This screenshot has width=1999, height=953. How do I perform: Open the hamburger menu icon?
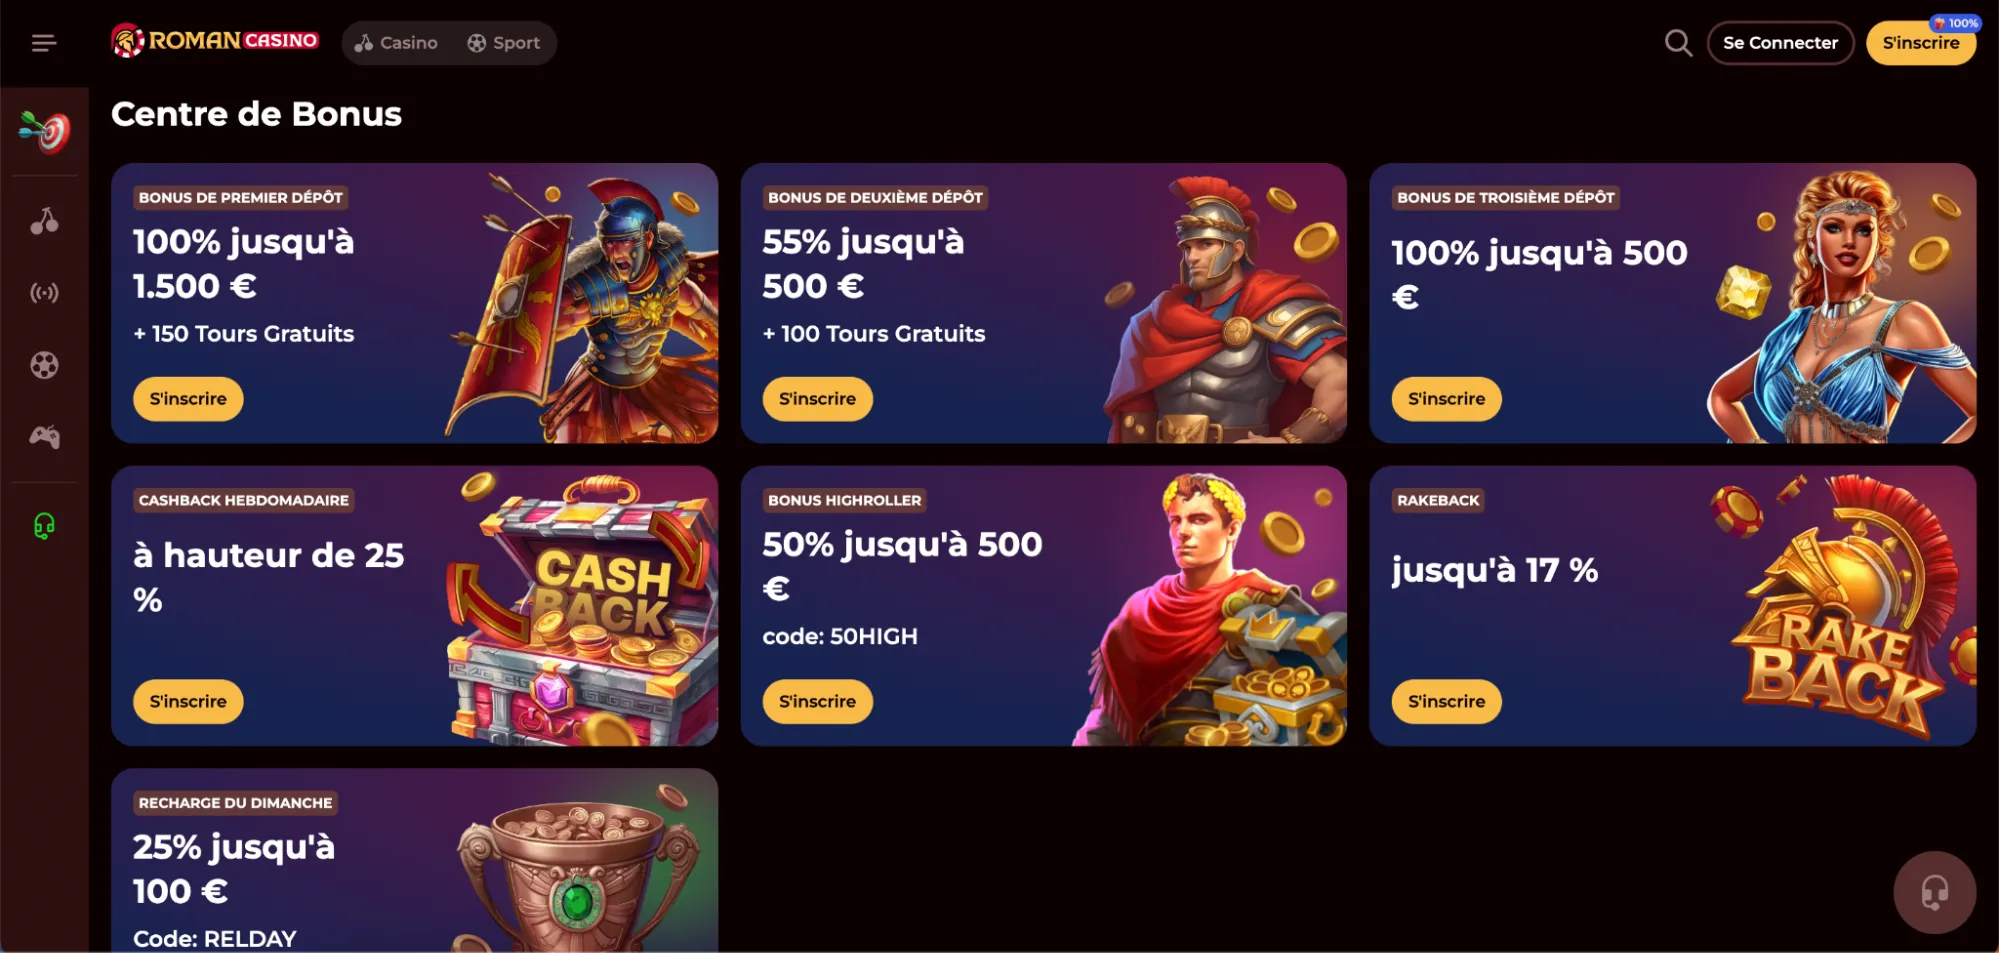click(44, 43)
